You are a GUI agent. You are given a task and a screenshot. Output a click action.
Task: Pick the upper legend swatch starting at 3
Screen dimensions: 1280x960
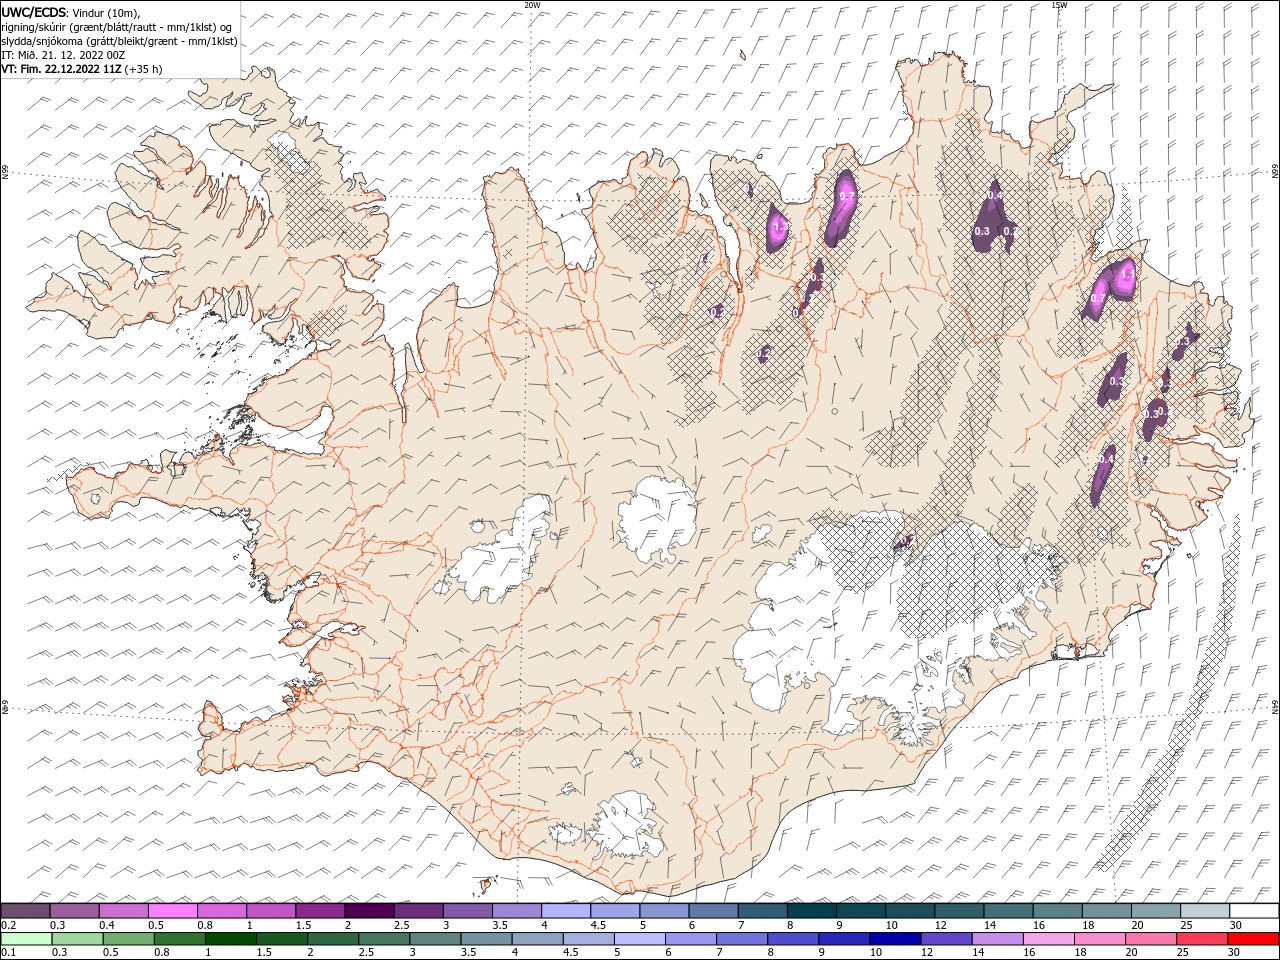(467, 911)
